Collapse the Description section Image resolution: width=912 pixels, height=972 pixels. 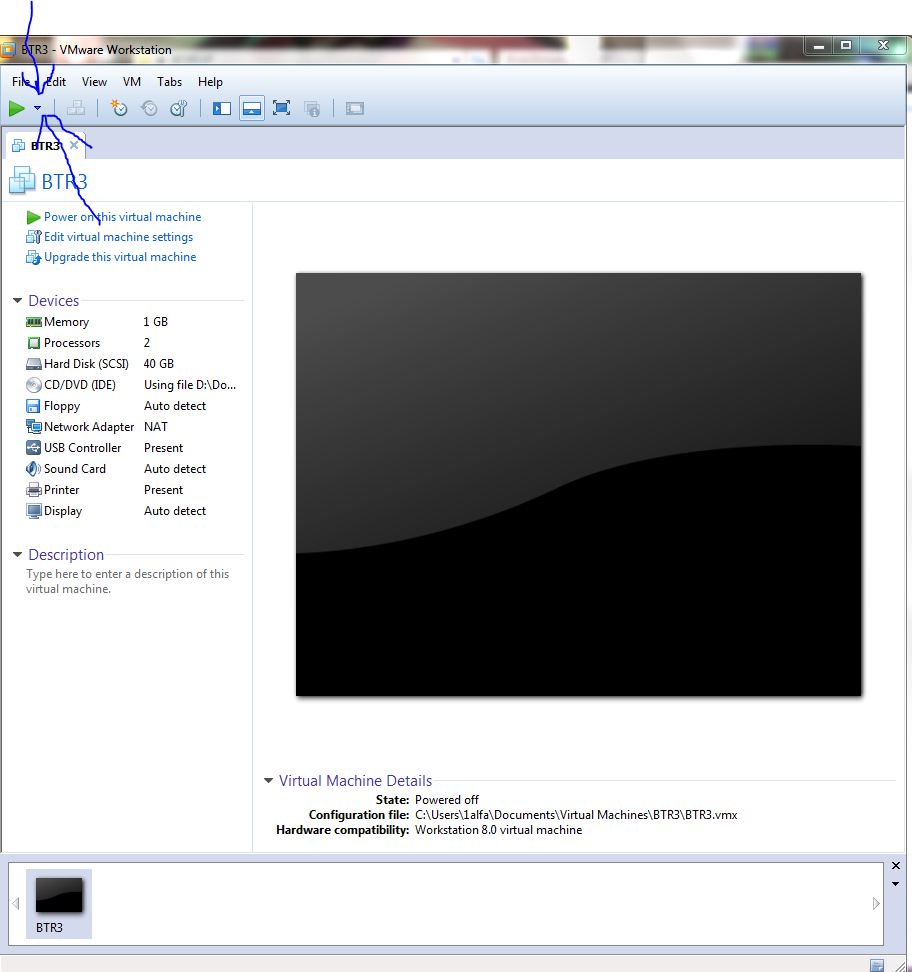pos(17,555)
